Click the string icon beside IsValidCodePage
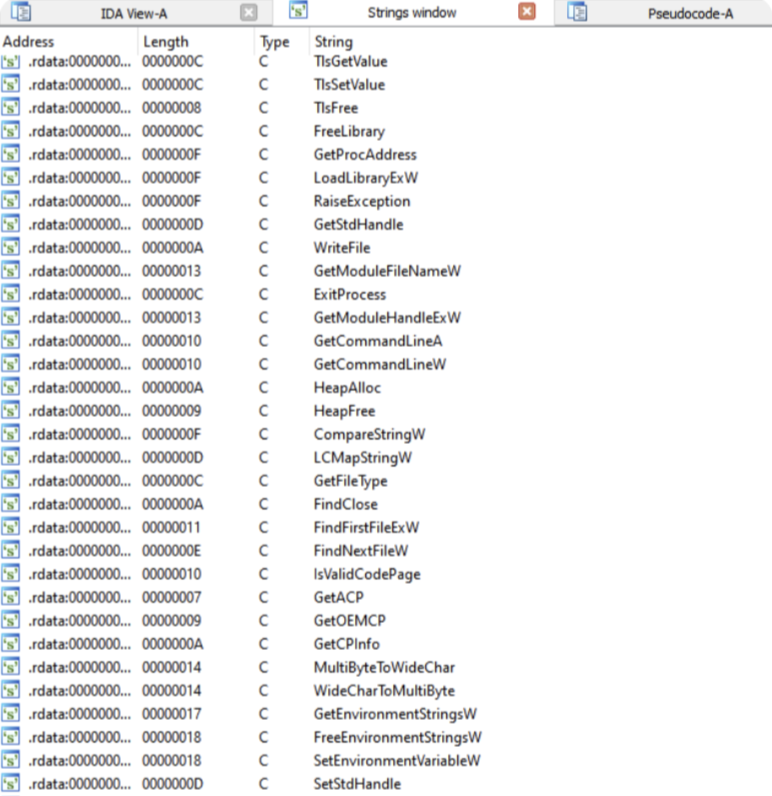This screenshot has width=772, height=796. [x=11, y=575]
